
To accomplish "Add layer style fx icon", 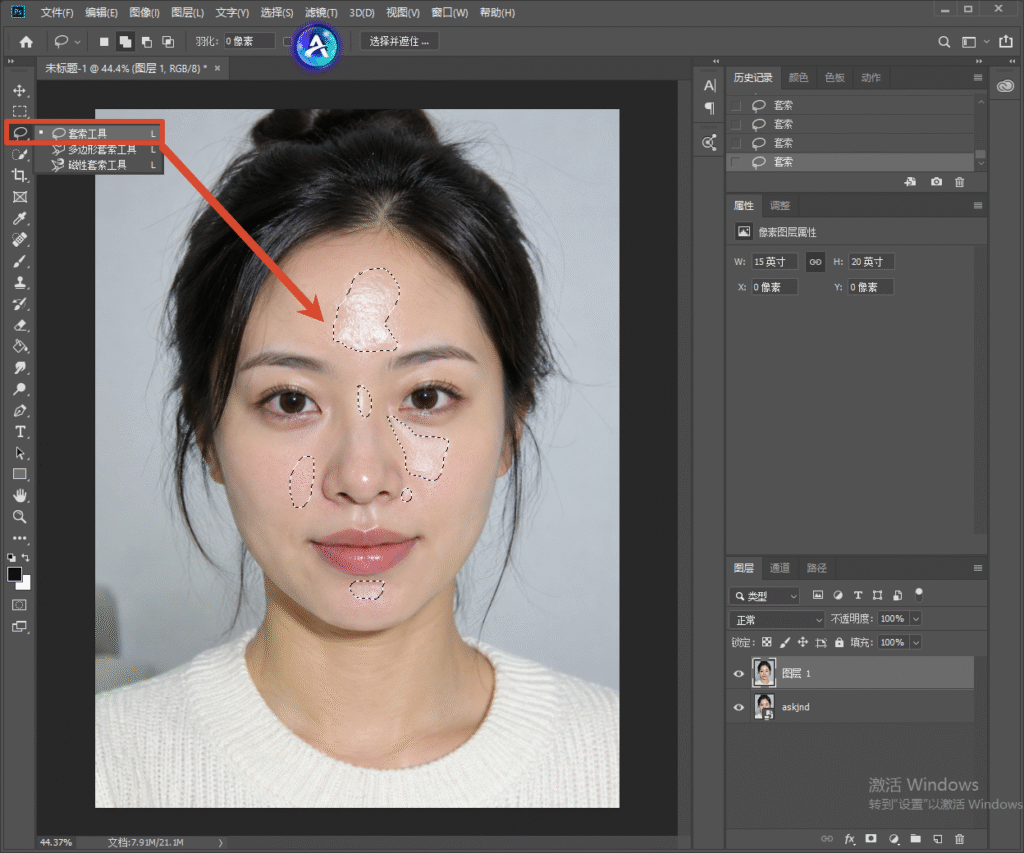I will tap(849, 839).
